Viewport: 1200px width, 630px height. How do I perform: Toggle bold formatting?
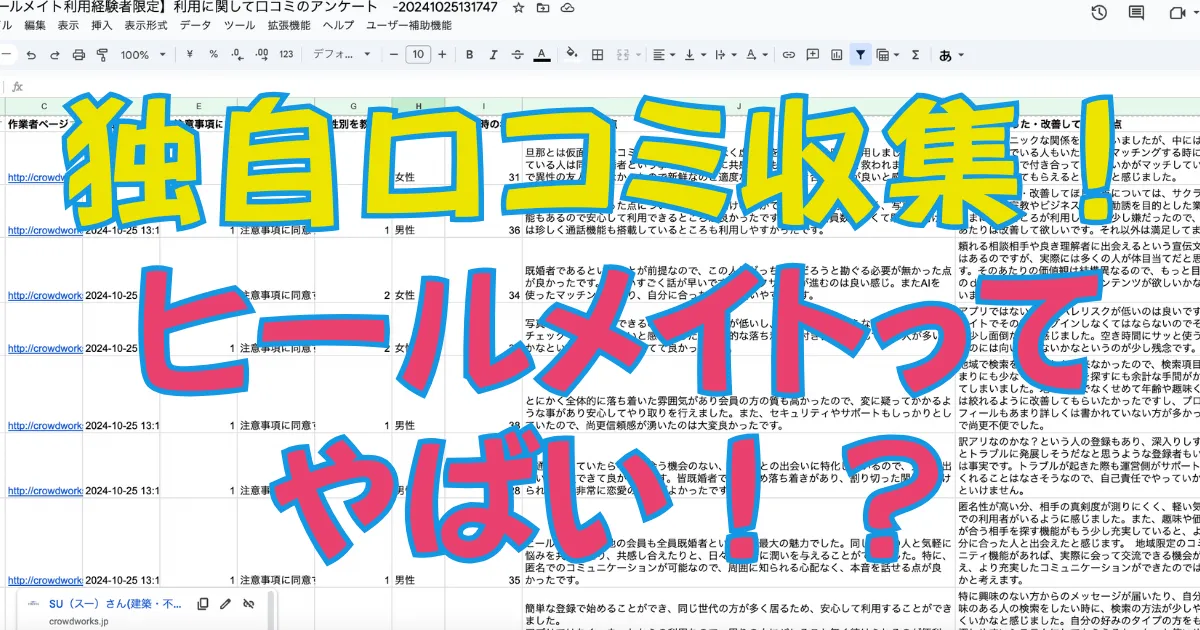[x=469, y=55]
